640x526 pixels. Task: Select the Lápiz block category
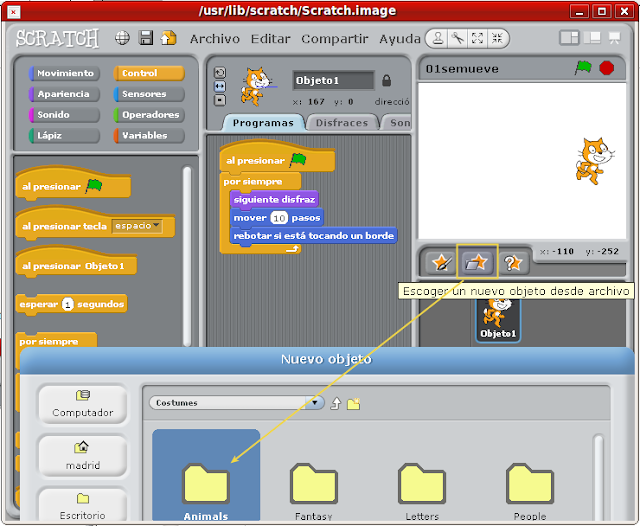64,135
